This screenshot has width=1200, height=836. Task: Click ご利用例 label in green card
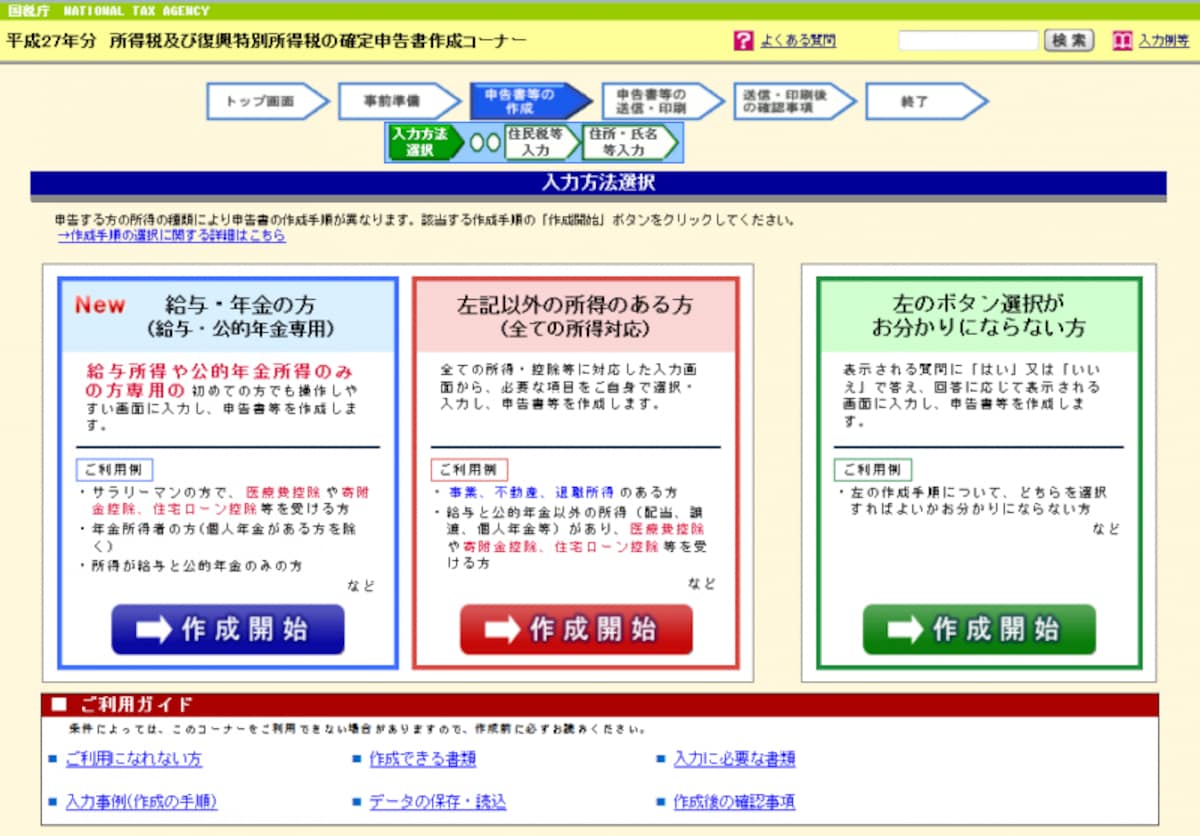click(872, 470)
